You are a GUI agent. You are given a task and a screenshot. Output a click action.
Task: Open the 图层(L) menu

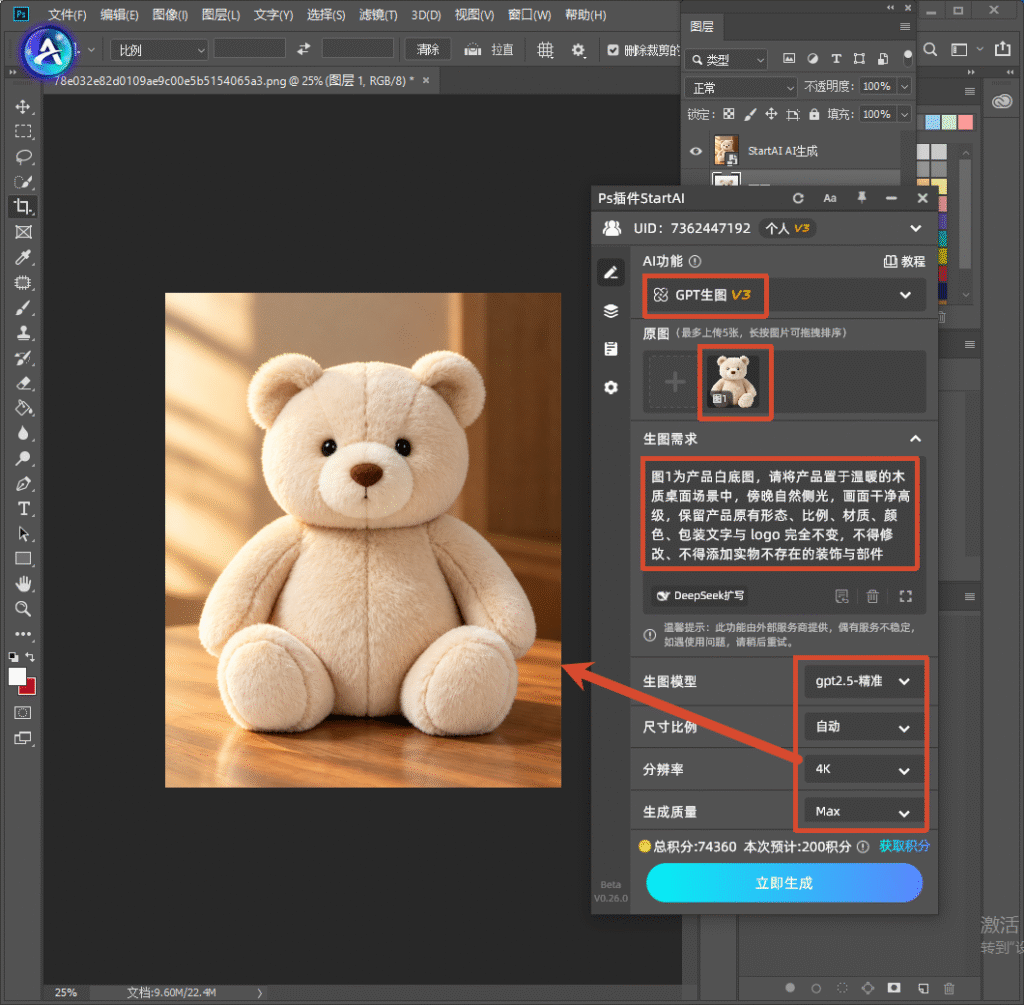[x=221, y=14]
